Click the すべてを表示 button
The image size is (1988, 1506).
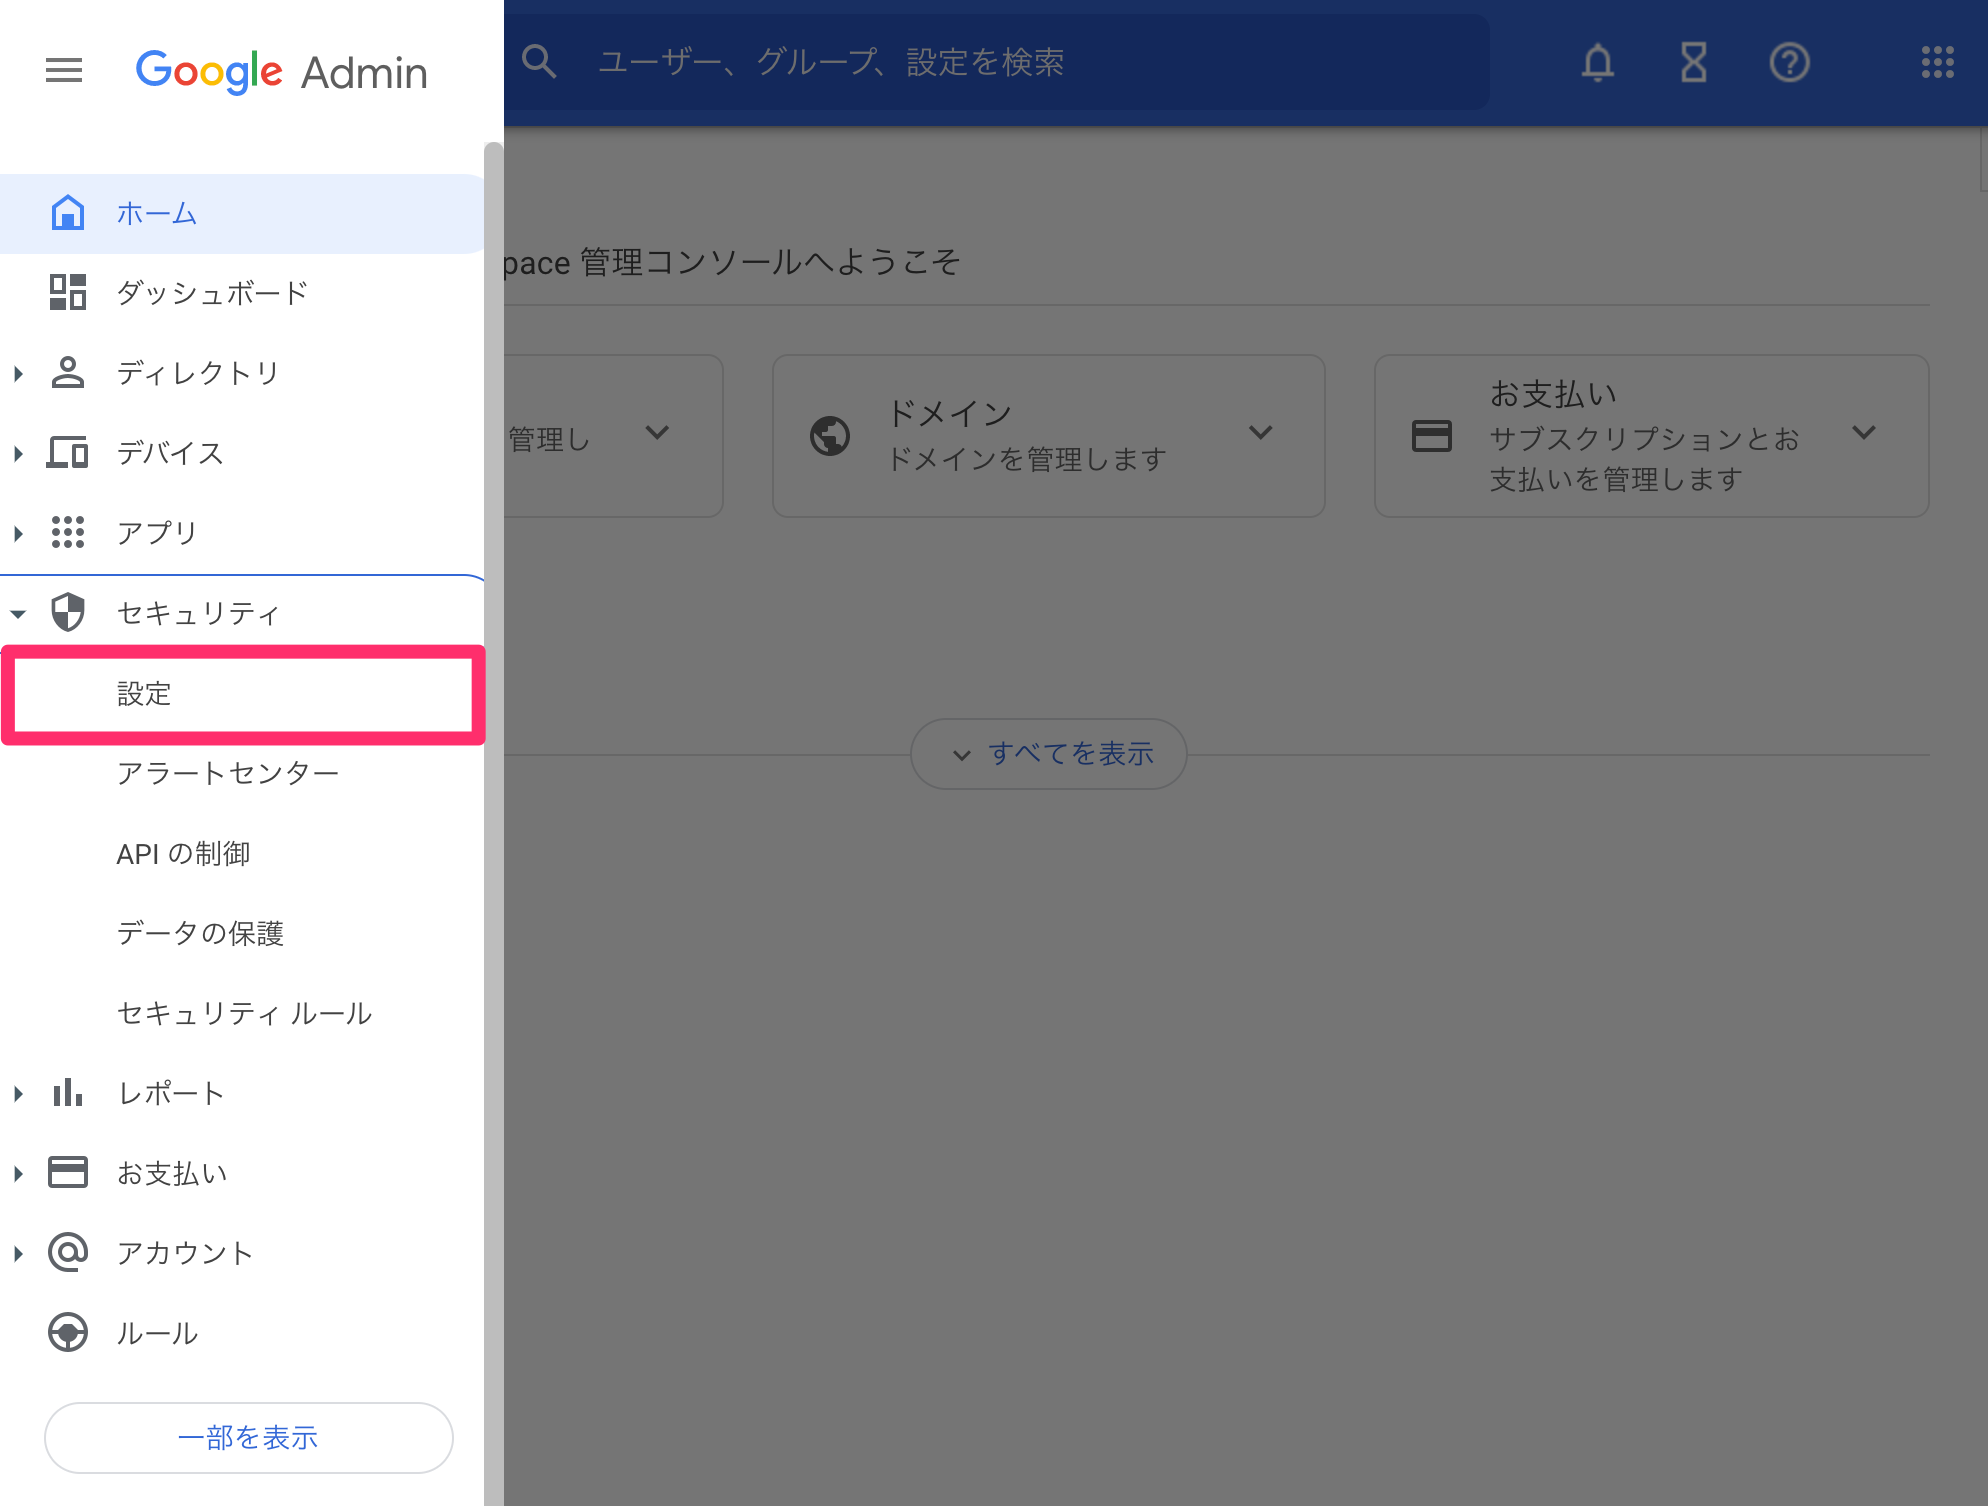pos(1049,754)
